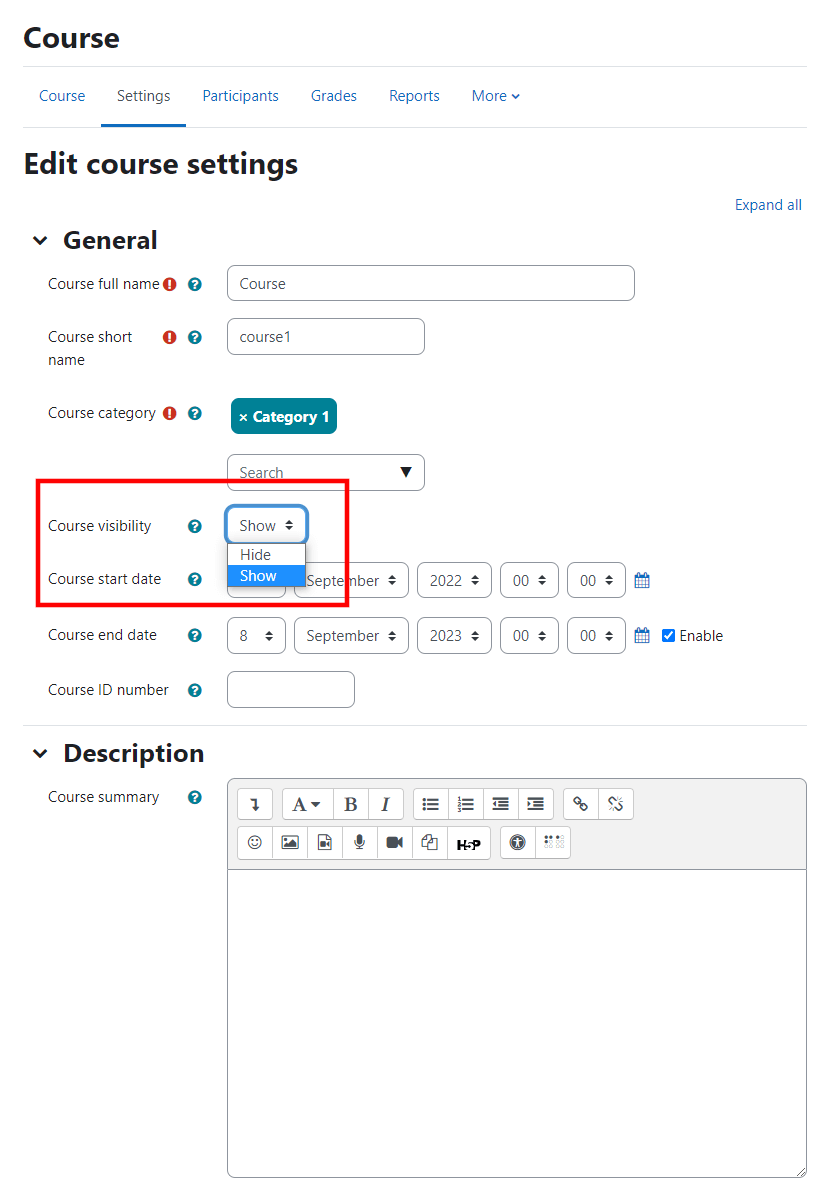Collapse the General section chevron
The width and height of the screenshot is (829, 1188).
[40, 240]
